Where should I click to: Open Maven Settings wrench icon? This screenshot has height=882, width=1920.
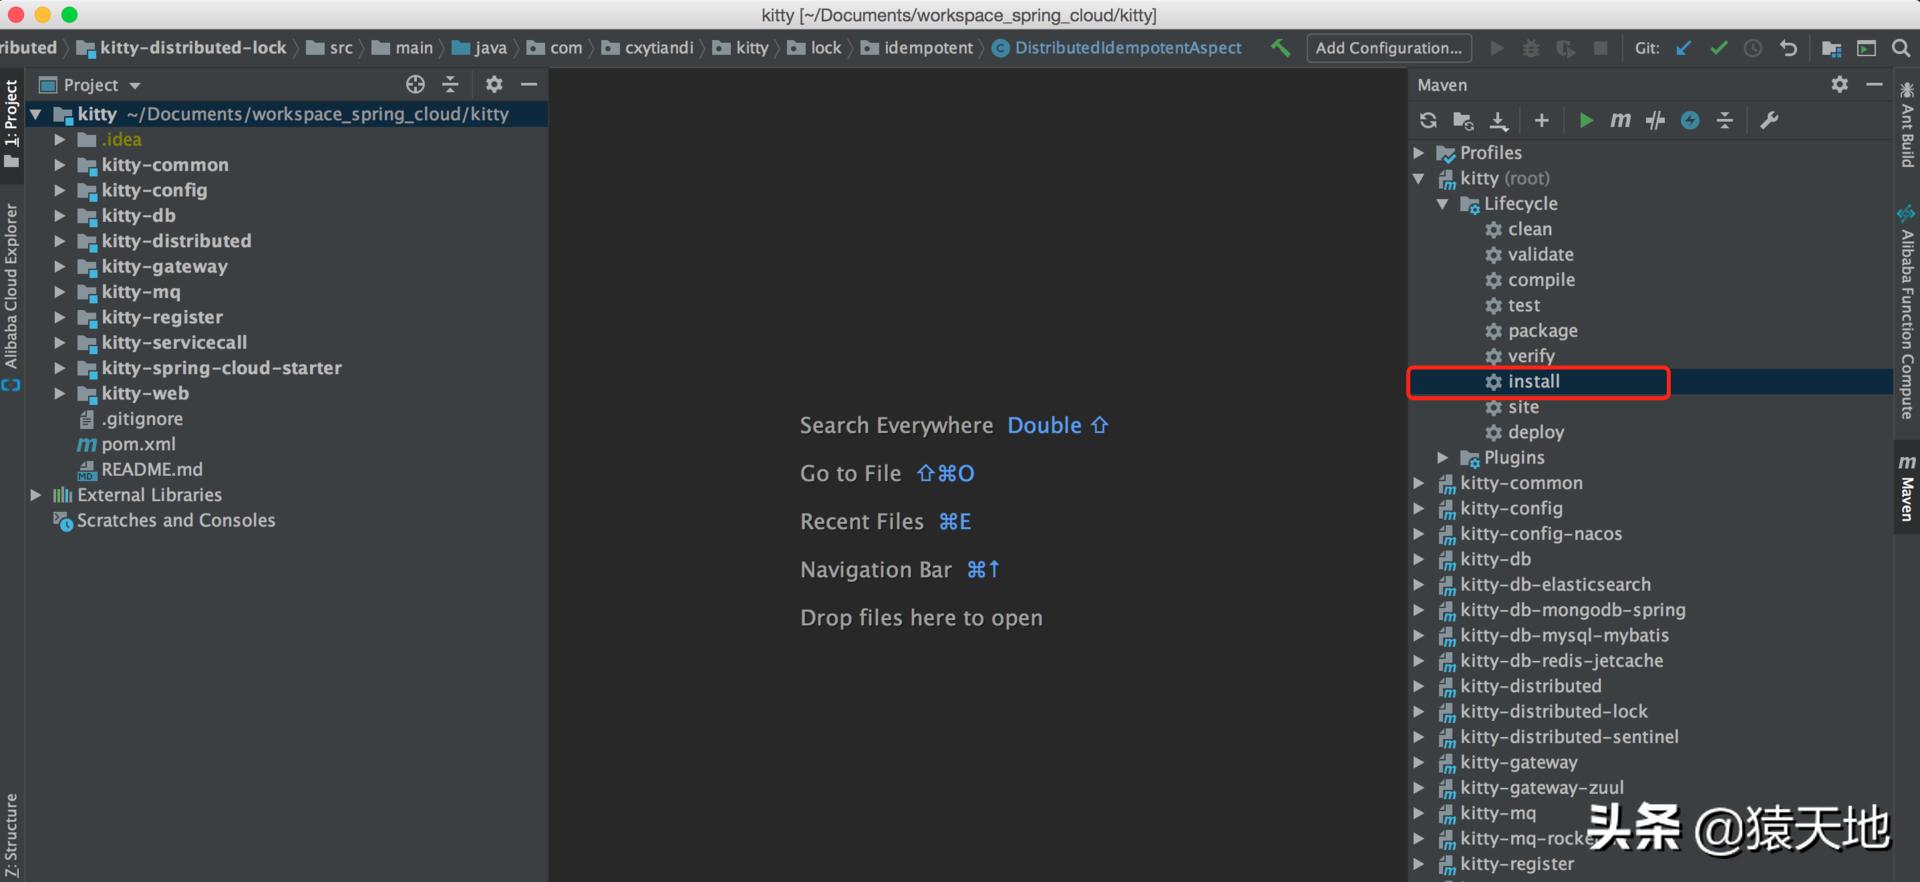point(1769,121)
